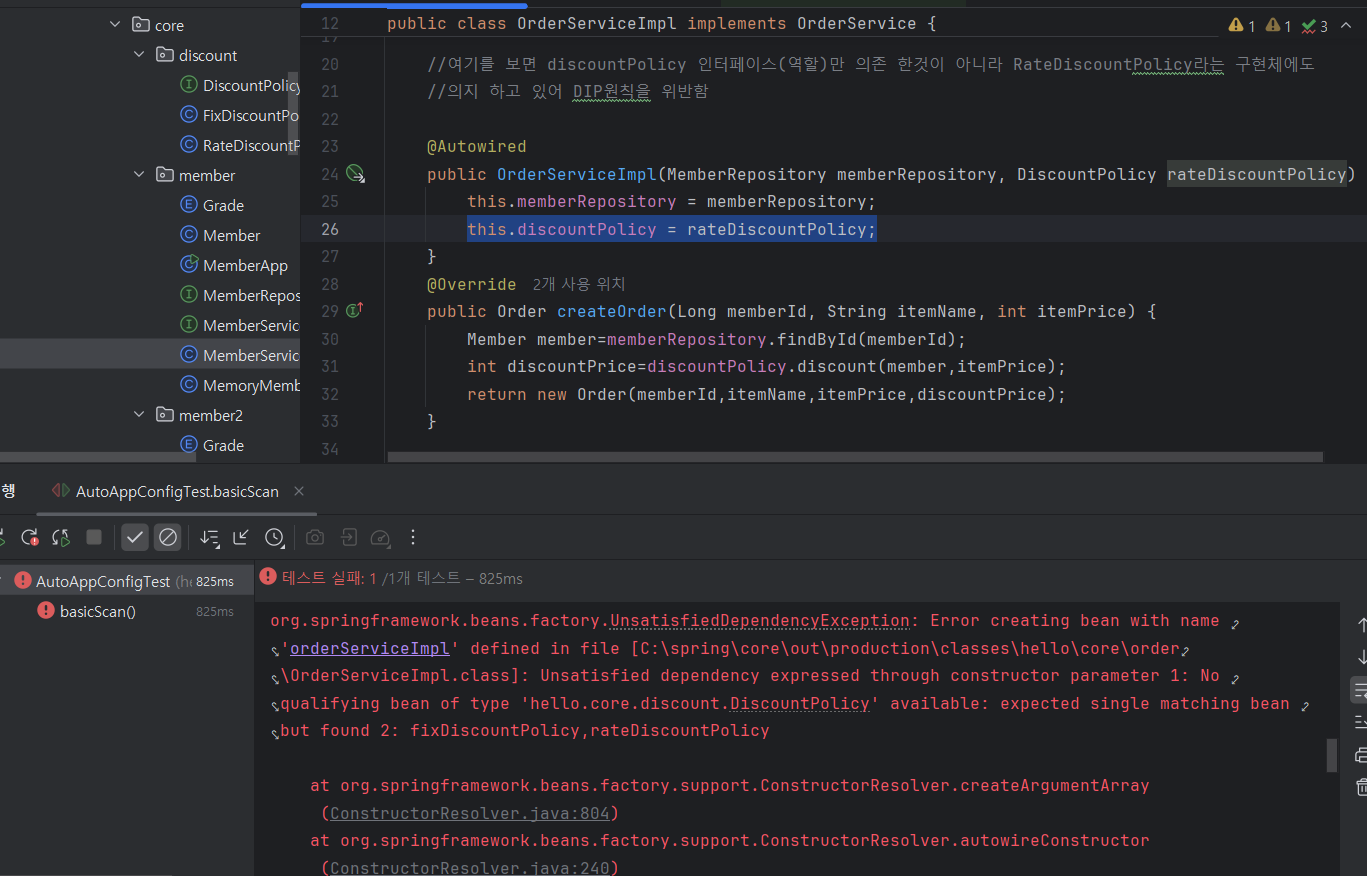Click line number 26 in the gutter
Image resolution: width=1367 pixels, height=876 pixels.
coord(329,229)
